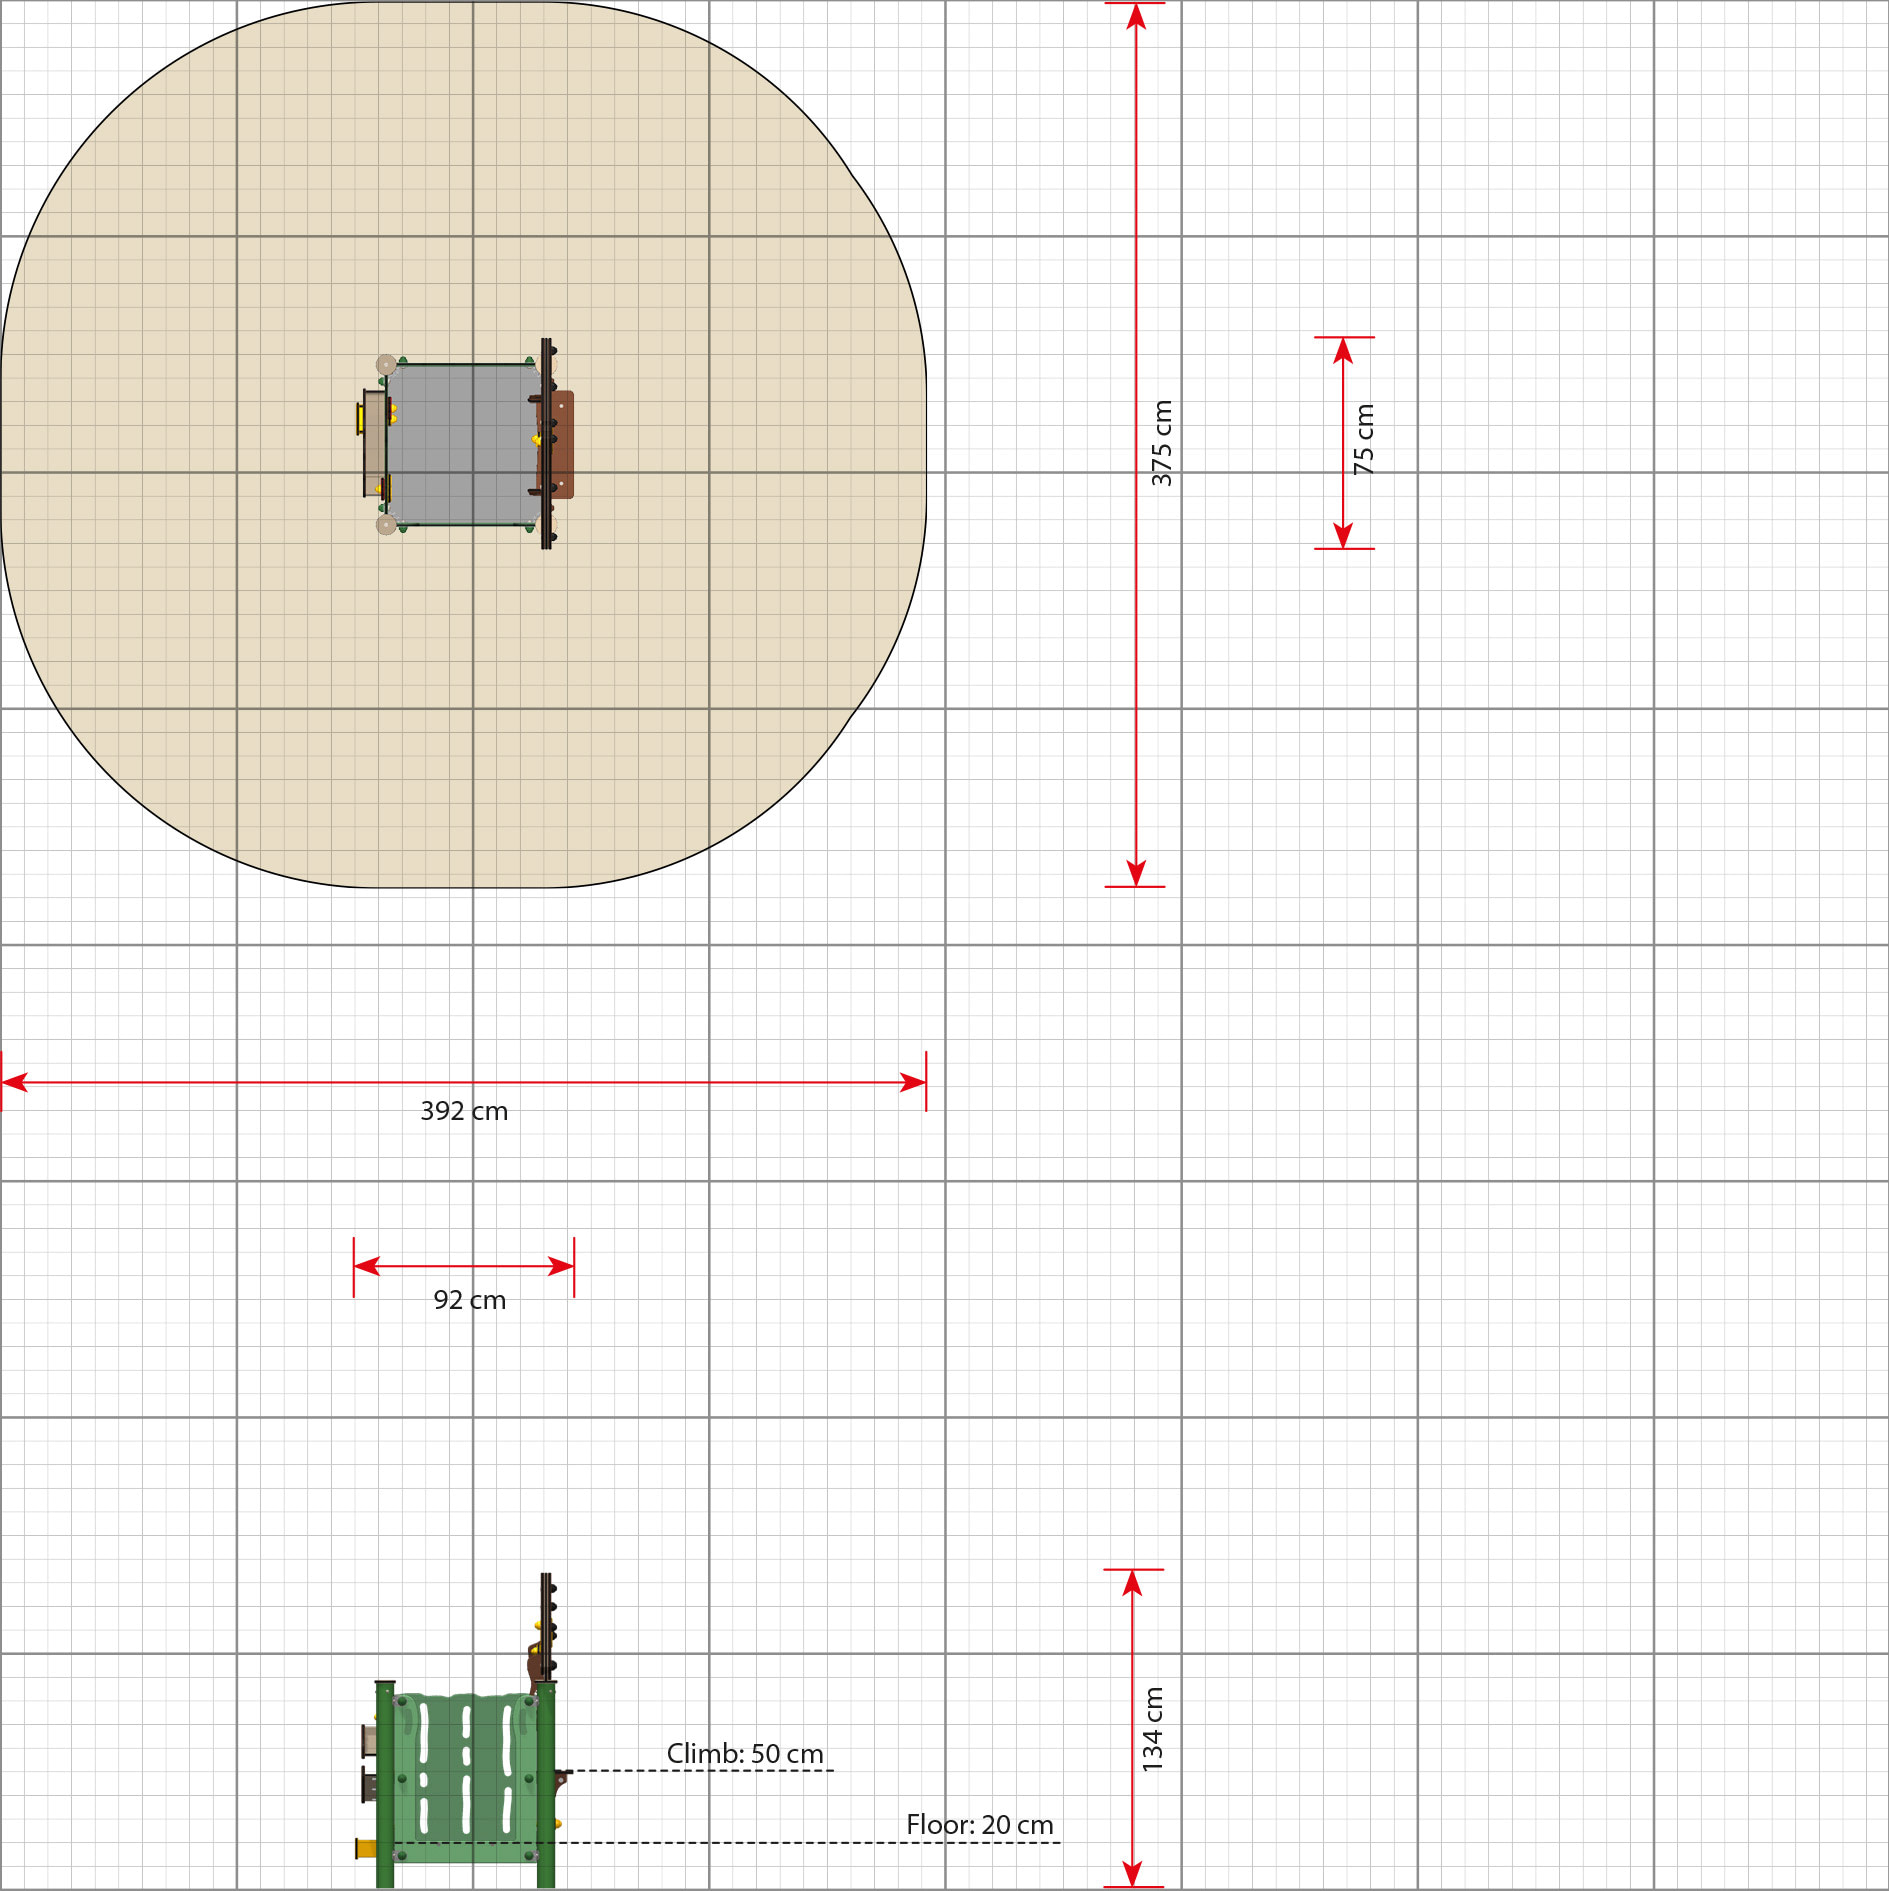
Task: Click the "Floor: 20 cm" annotation
Action: coord(979,1825)
